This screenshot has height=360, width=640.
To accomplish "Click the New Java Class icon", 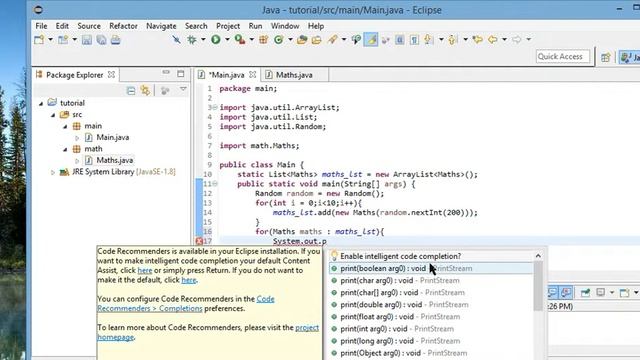I will (279, 40).
